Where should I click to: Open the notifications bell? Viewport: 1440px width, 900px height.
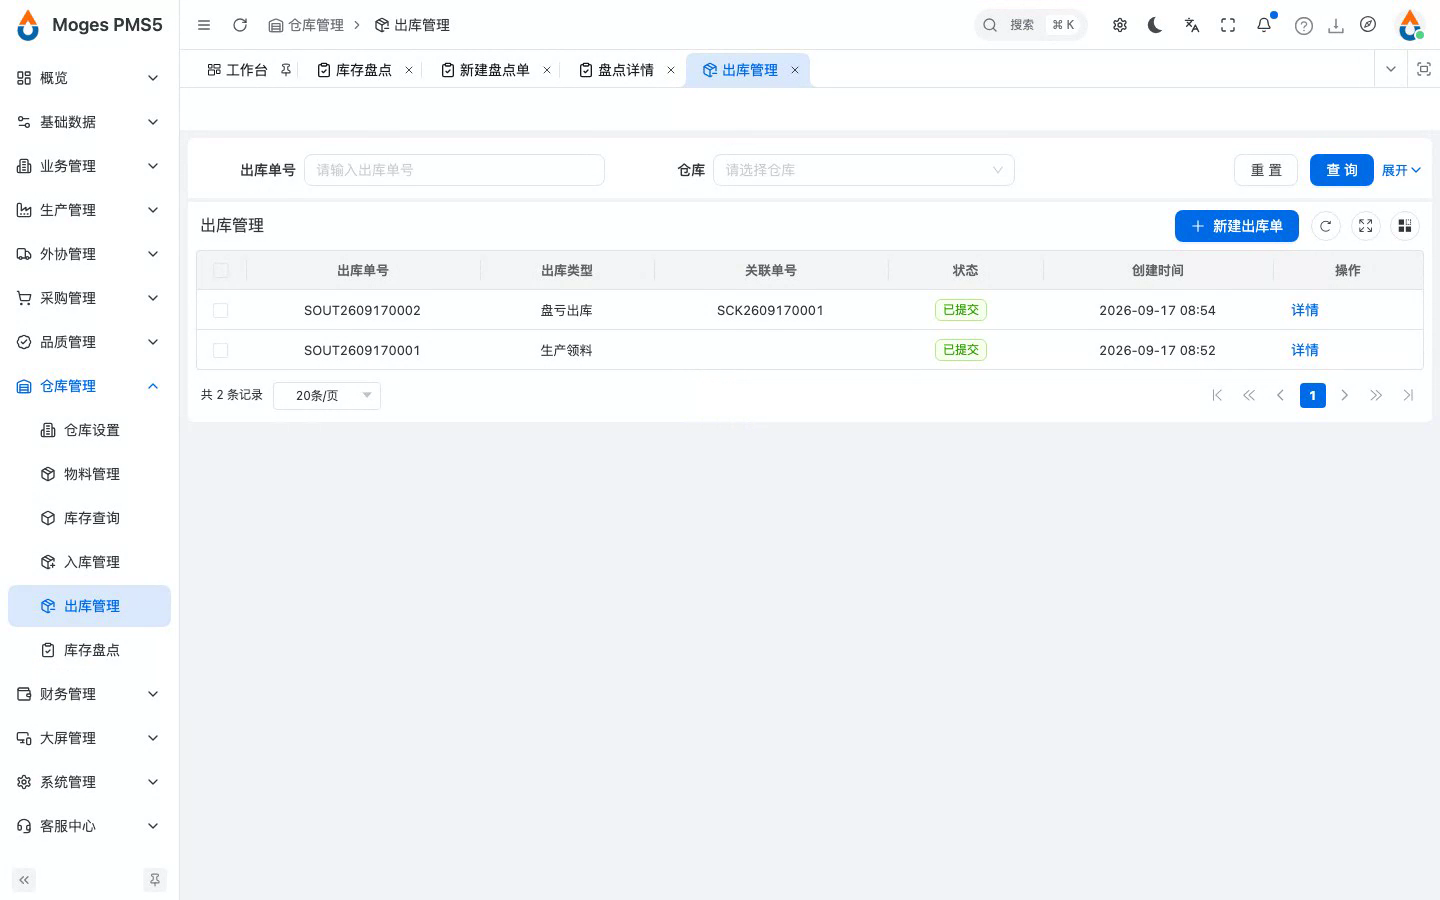click(1264, 25)
